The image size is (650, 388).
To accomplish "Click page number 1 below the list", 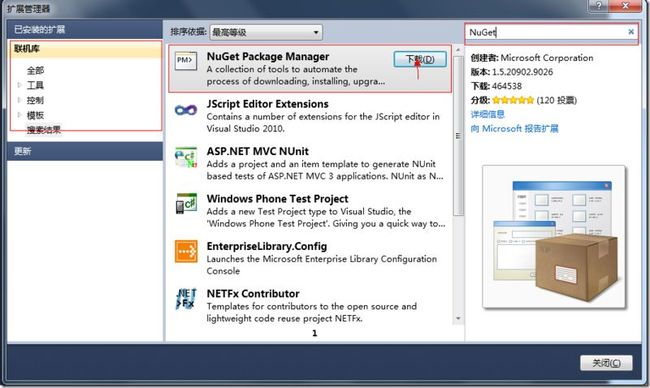I will 314,333.
